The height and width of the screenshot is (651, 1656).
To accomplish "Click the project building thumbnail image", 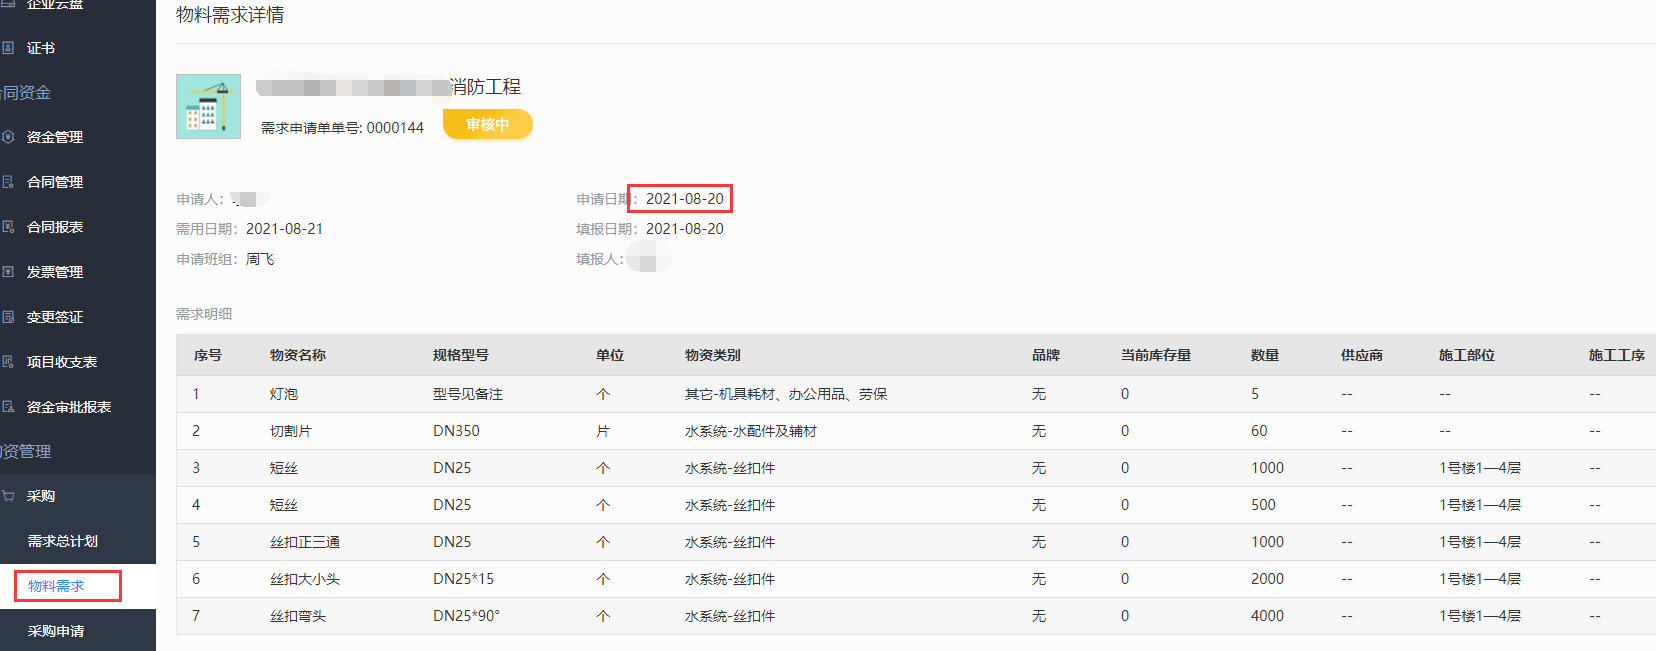I will [x=208, y=106].
